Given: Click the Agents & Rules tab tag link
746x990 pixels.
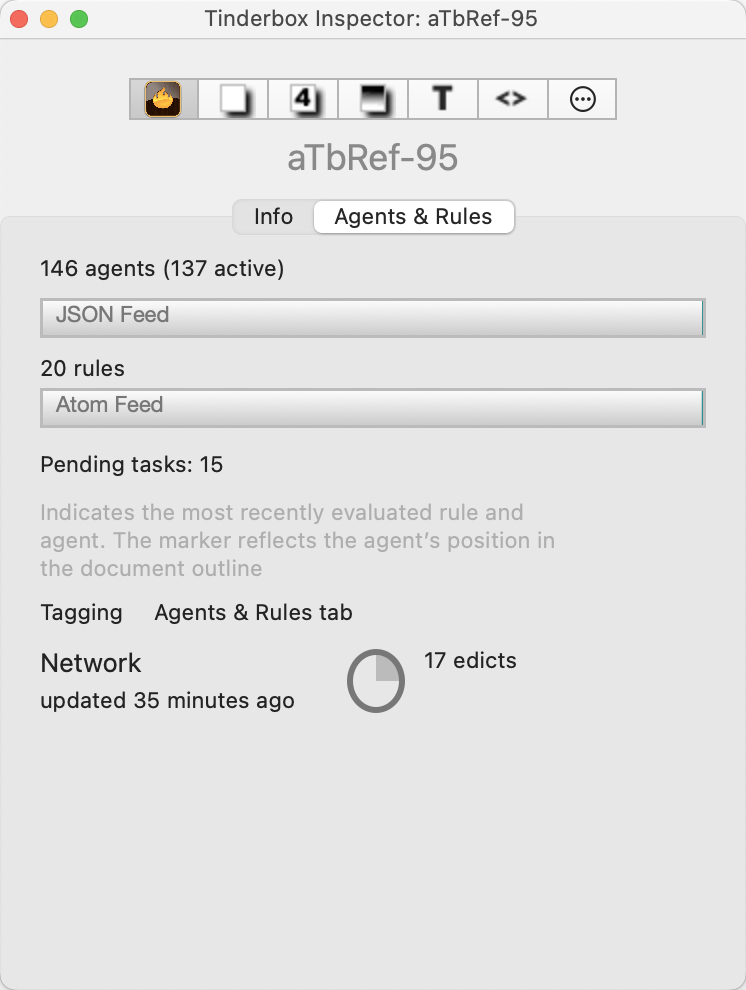Looking at the screenshot, I should [x=253, y=613].
